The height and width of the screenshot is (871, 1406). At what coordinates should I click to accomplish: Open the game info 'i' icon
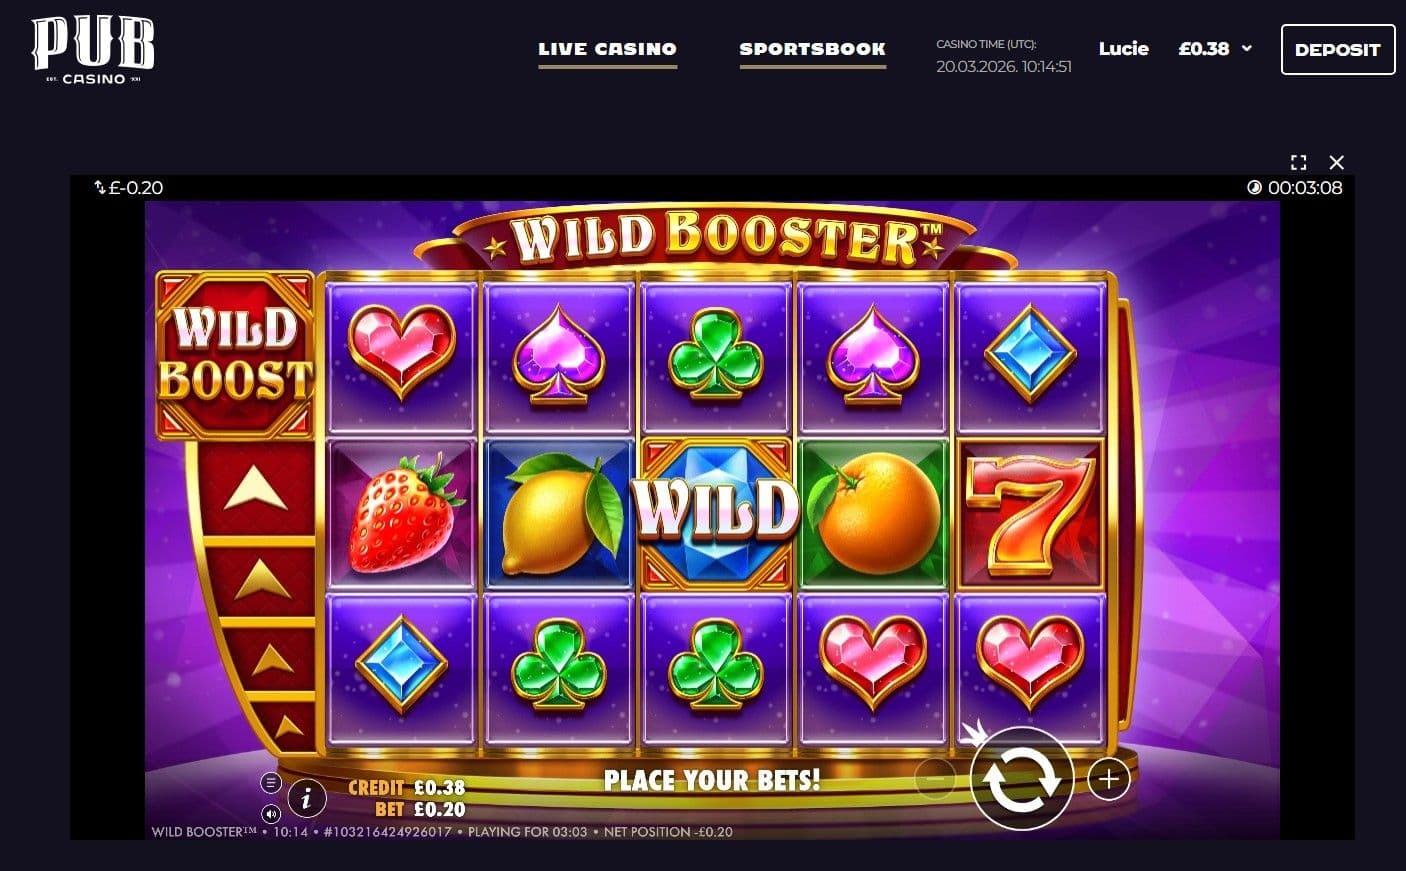tap(307, 798)
